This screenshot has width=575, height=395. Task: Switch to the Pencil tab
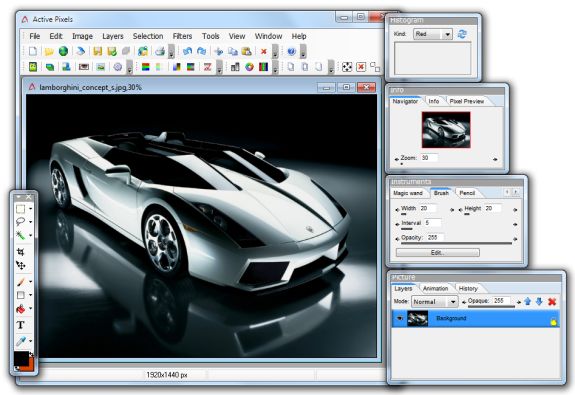[467, 193]
